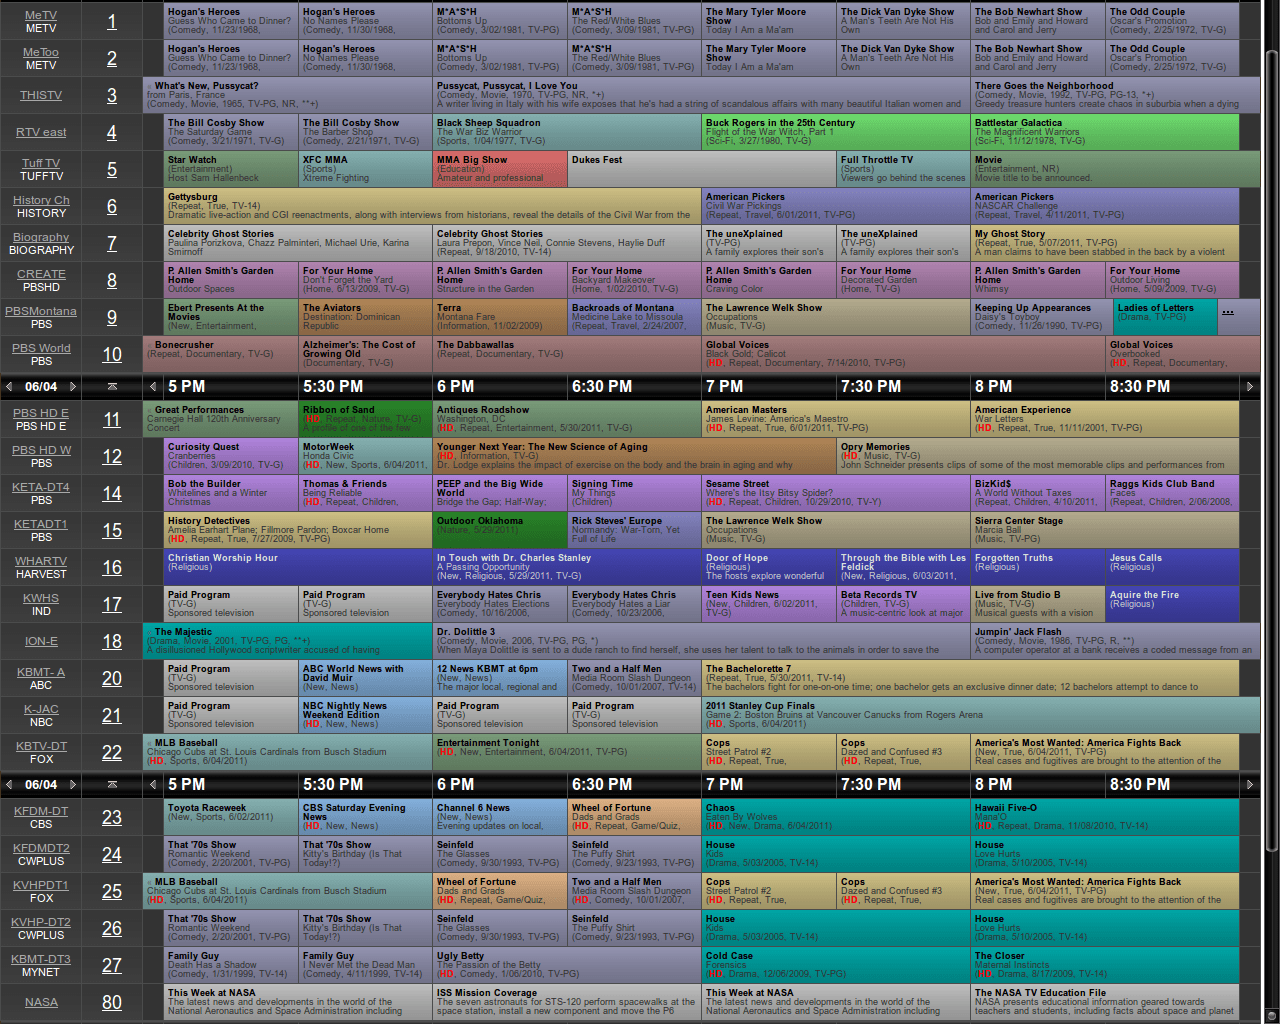Screen dimensions: 1280x1024
Task: Open the THISTV channel link
Action: click(41, 95)
